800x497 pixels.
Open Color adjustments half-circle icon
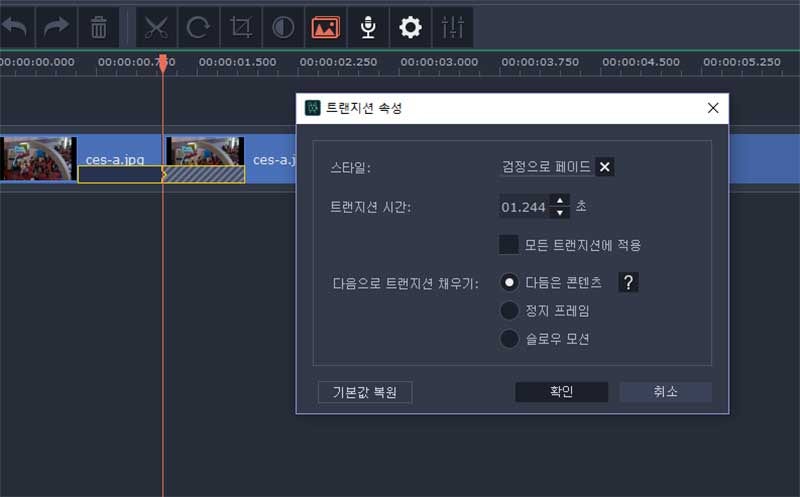coord(283,27)
